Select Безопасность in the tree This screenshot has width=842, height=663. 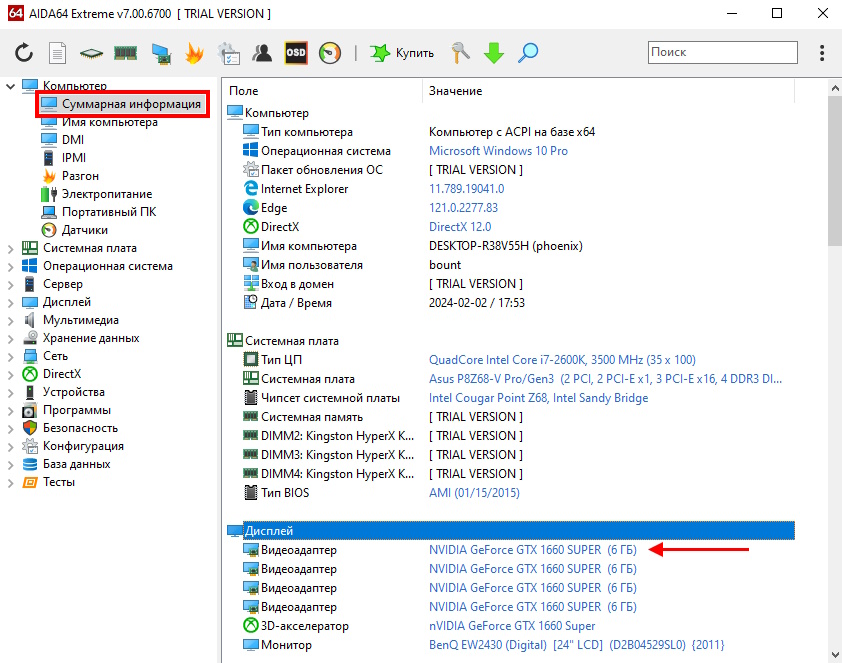80,428
